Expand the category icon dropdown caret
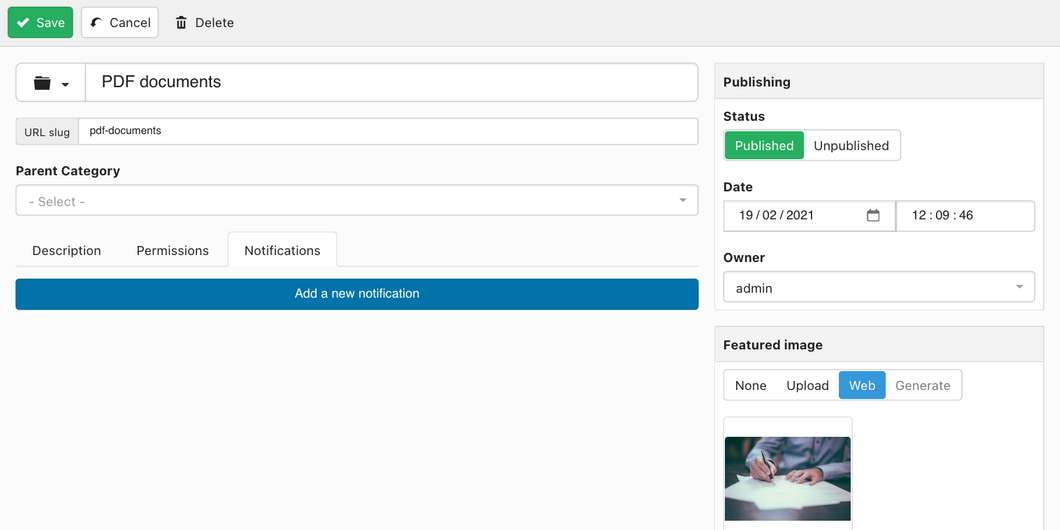 [66, 85]
